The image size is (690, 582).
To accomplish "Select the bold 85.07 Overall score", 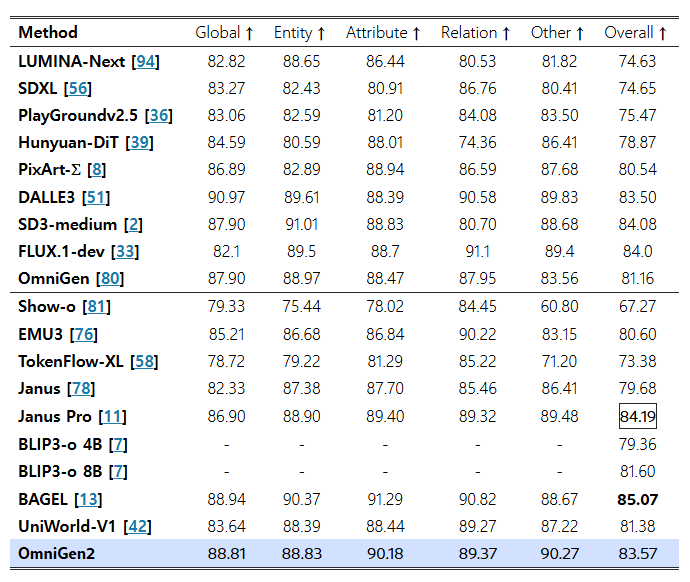I will pos(638,499).
